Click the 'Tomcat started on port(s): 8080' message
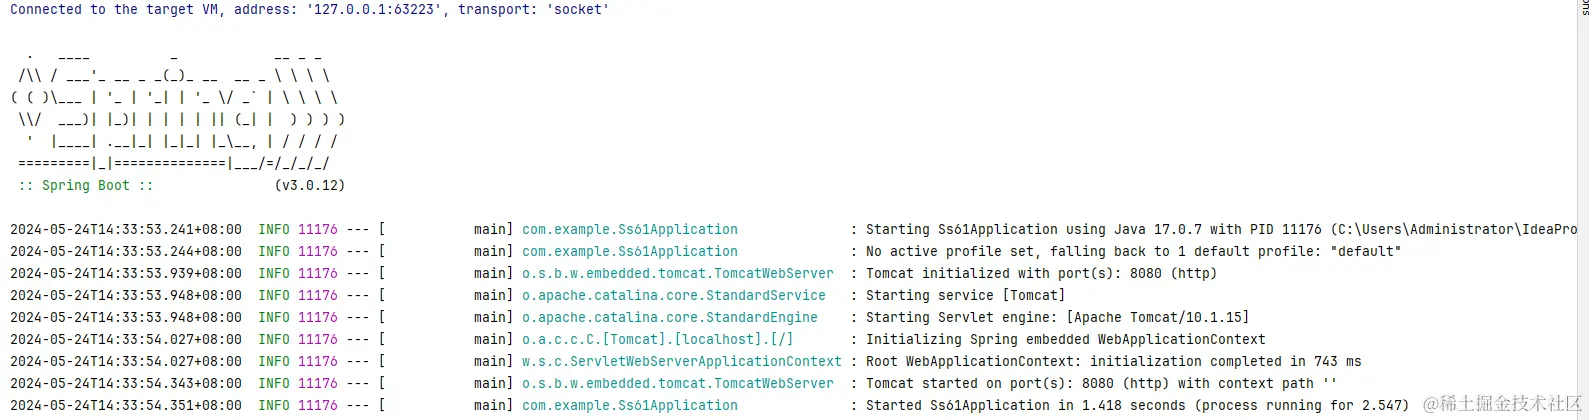The height and width of the screenshot is (420, 1589). [1100, 383]
